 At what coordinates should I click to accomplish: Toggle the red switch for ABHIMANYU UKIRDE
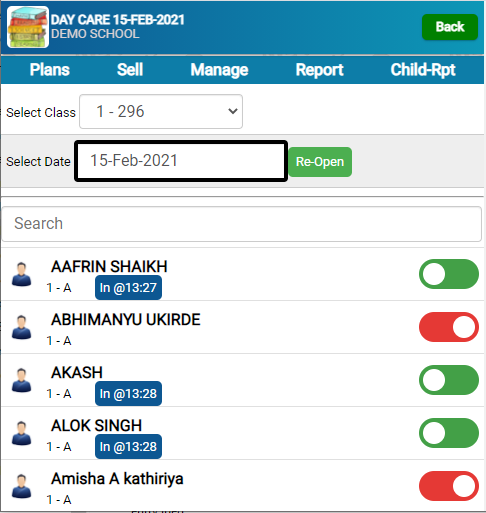click(449, 327)
